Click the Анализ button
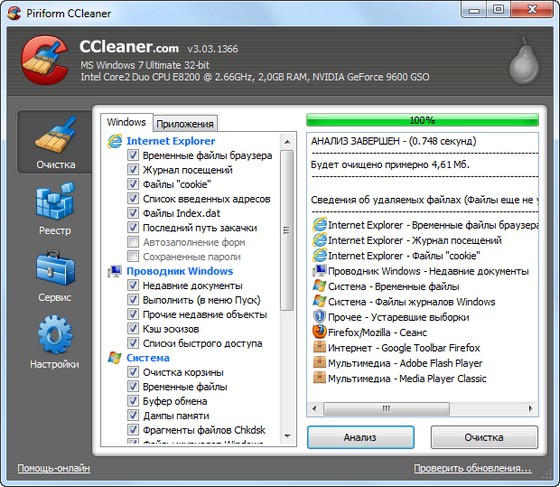 [x=360, y=437]
